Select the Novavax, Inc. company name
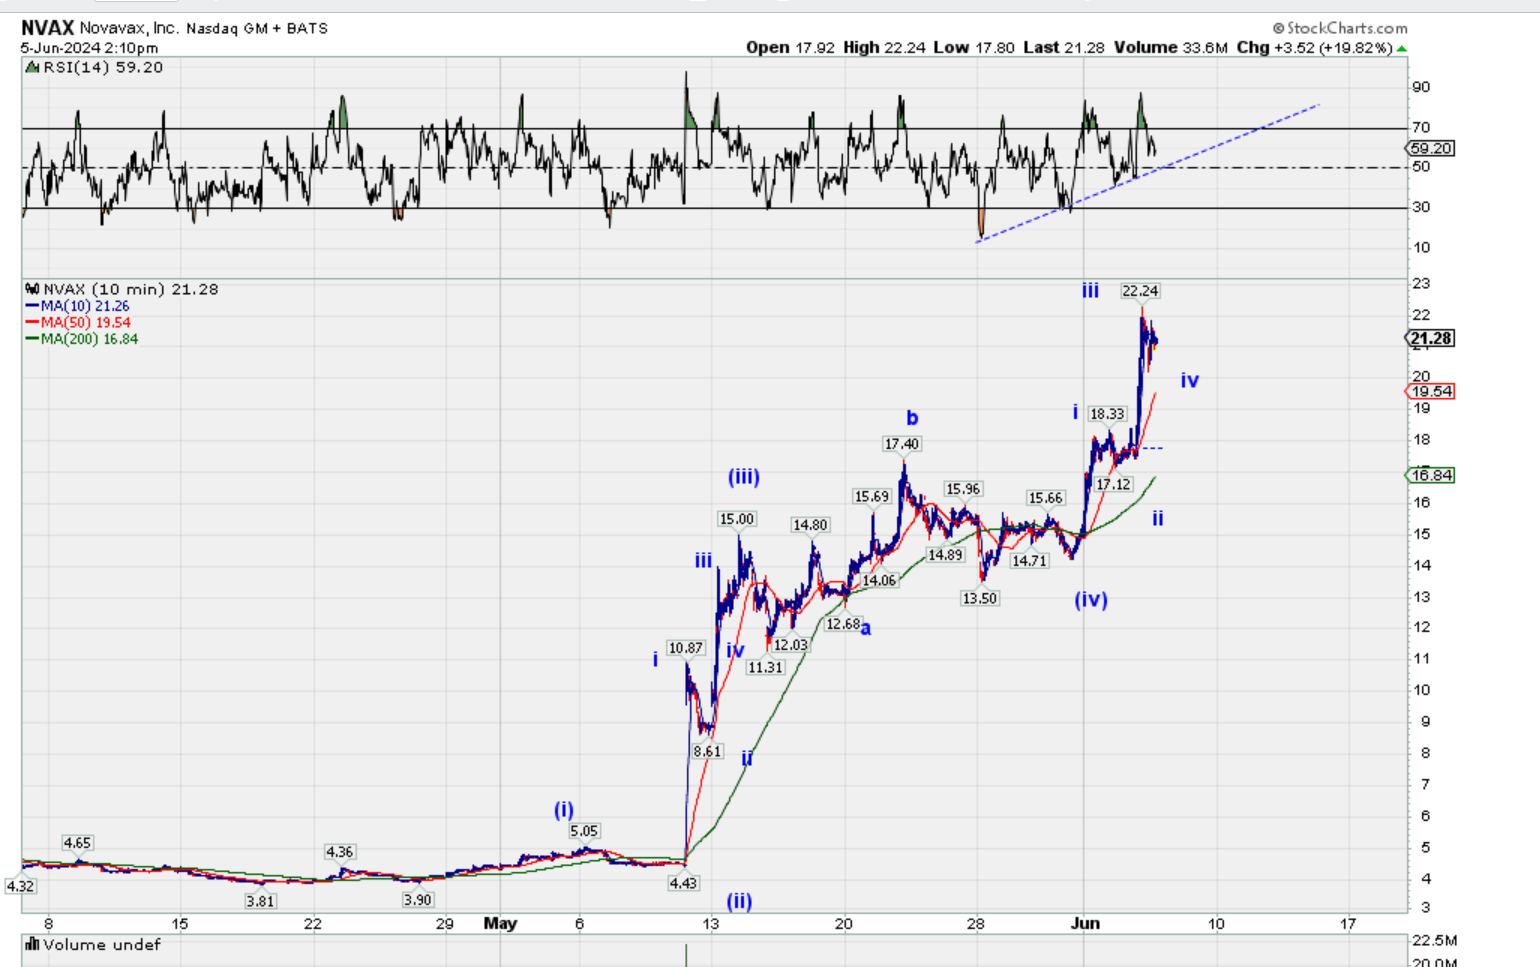The image size is (1540, 967). (x=130, y=28)
